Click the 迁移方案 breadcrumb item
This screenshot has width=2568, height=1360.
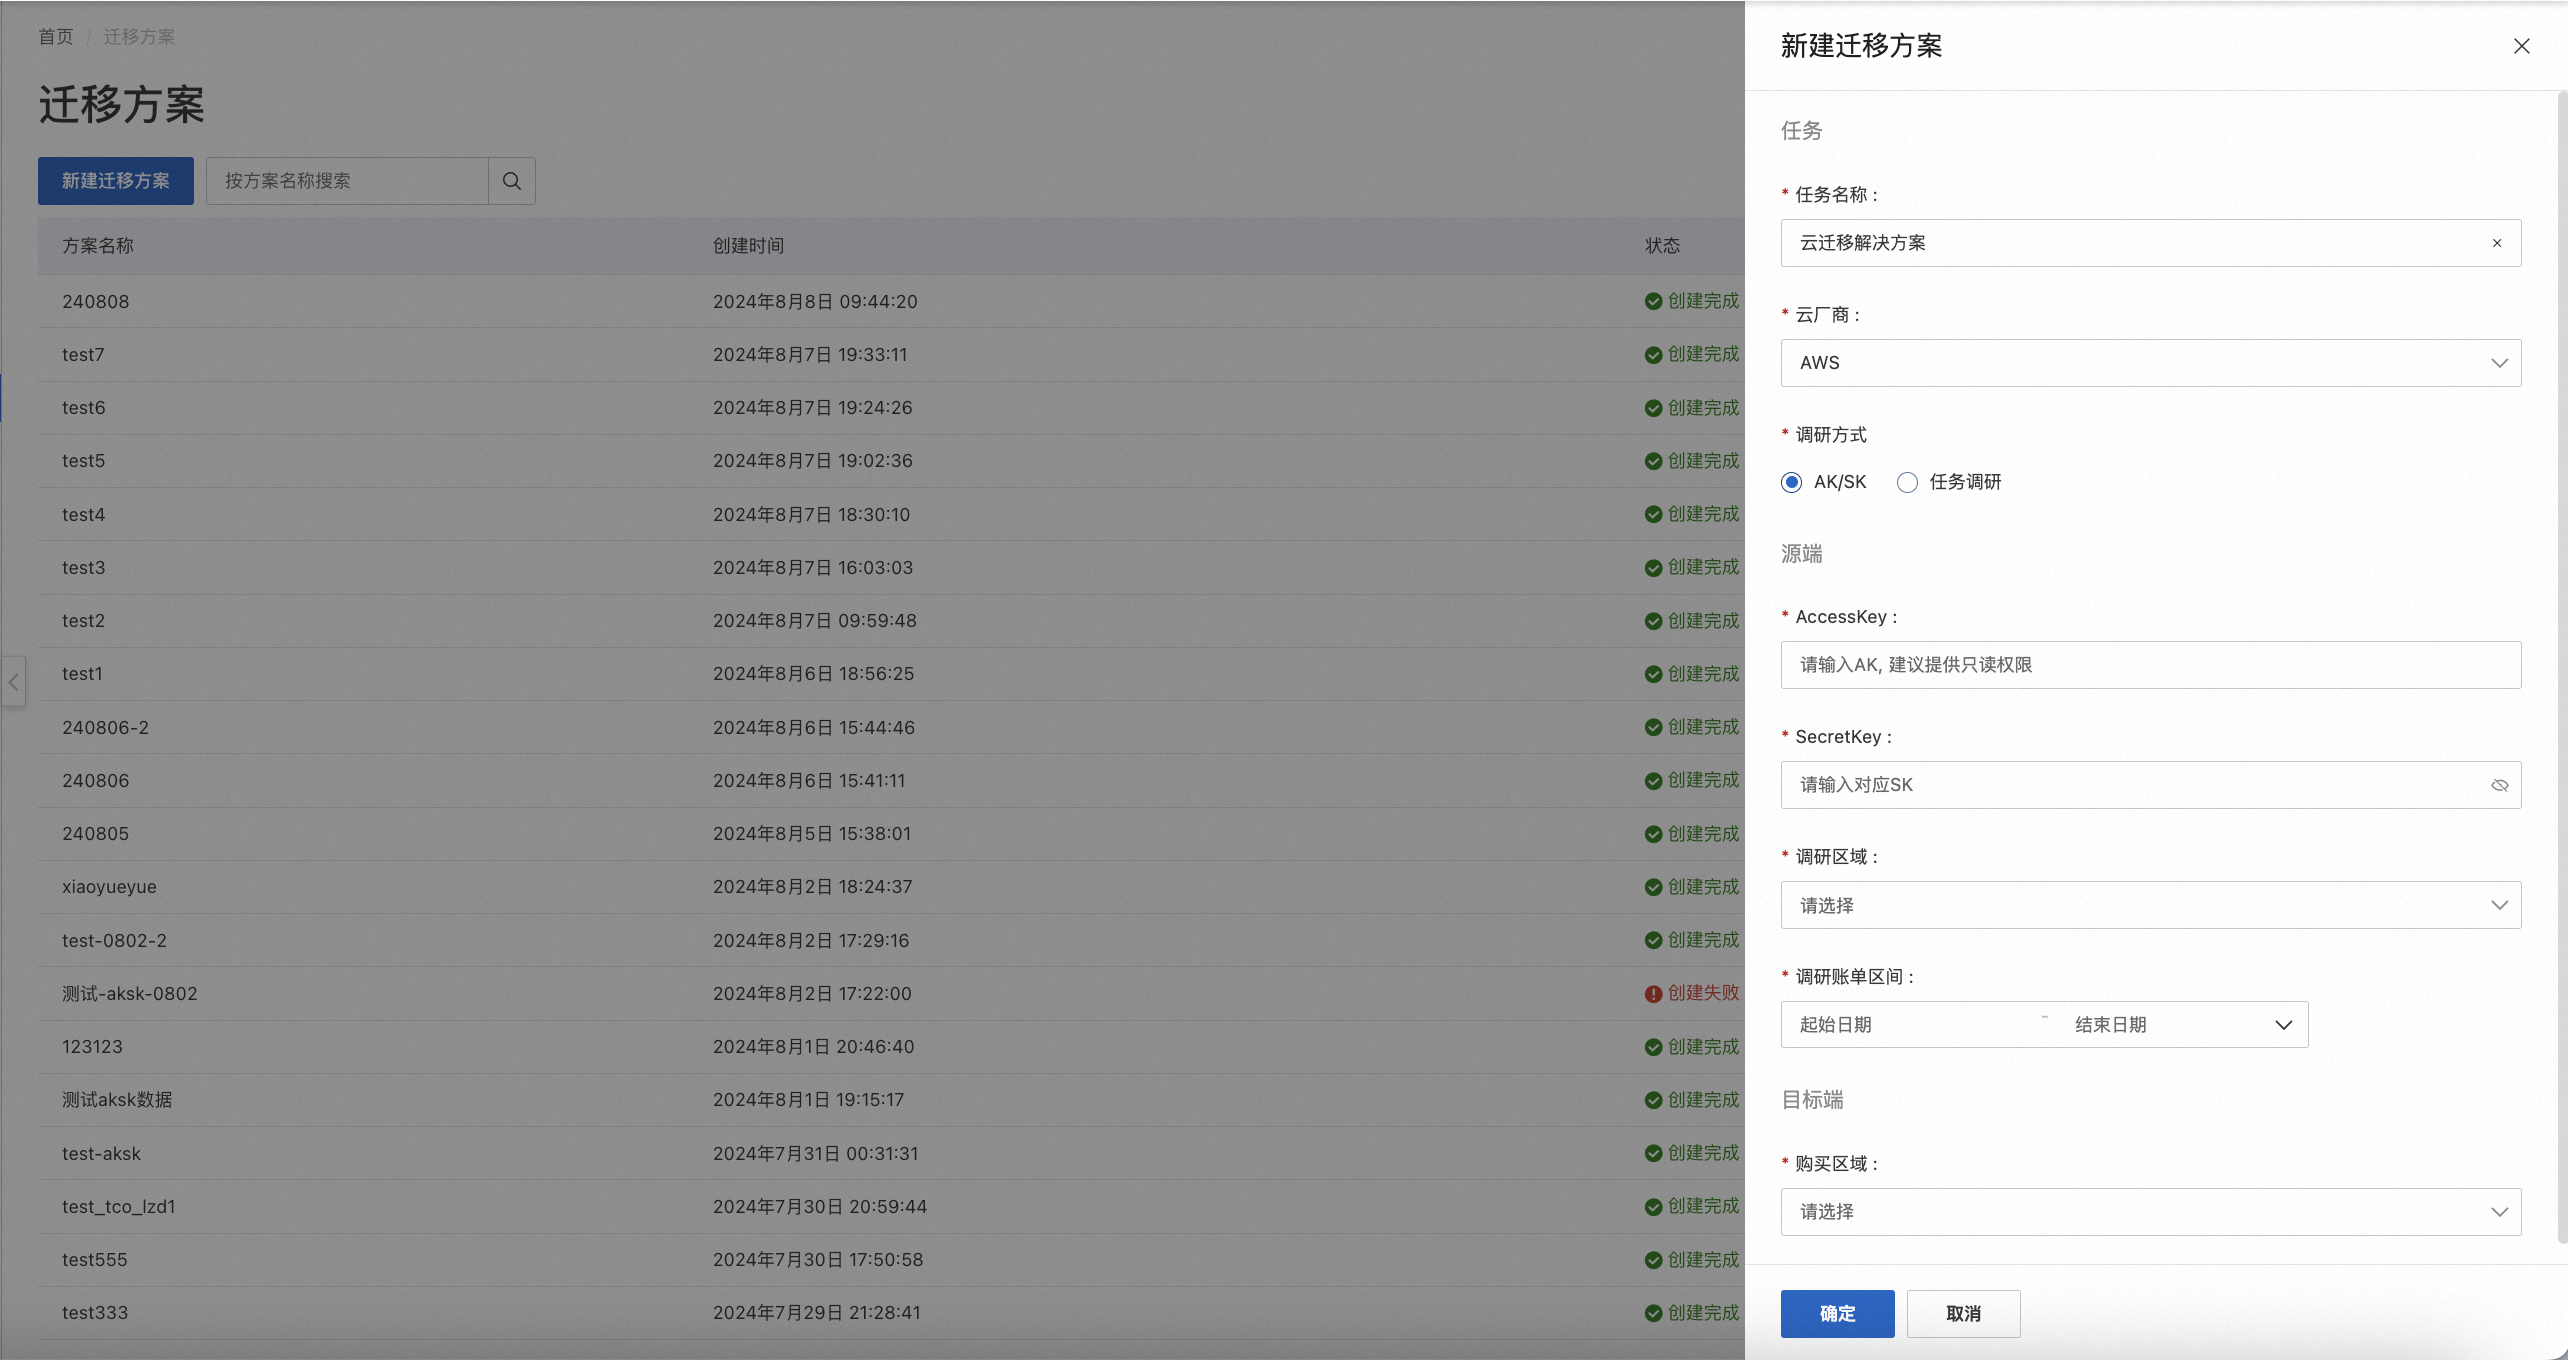(139, 37)
